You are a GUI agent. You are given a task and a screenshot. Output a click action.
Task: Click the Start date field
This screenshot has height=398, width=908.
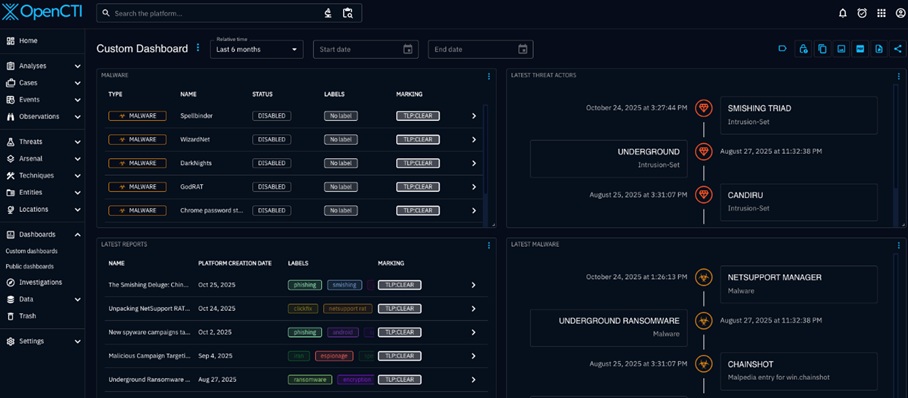point(365,49)
